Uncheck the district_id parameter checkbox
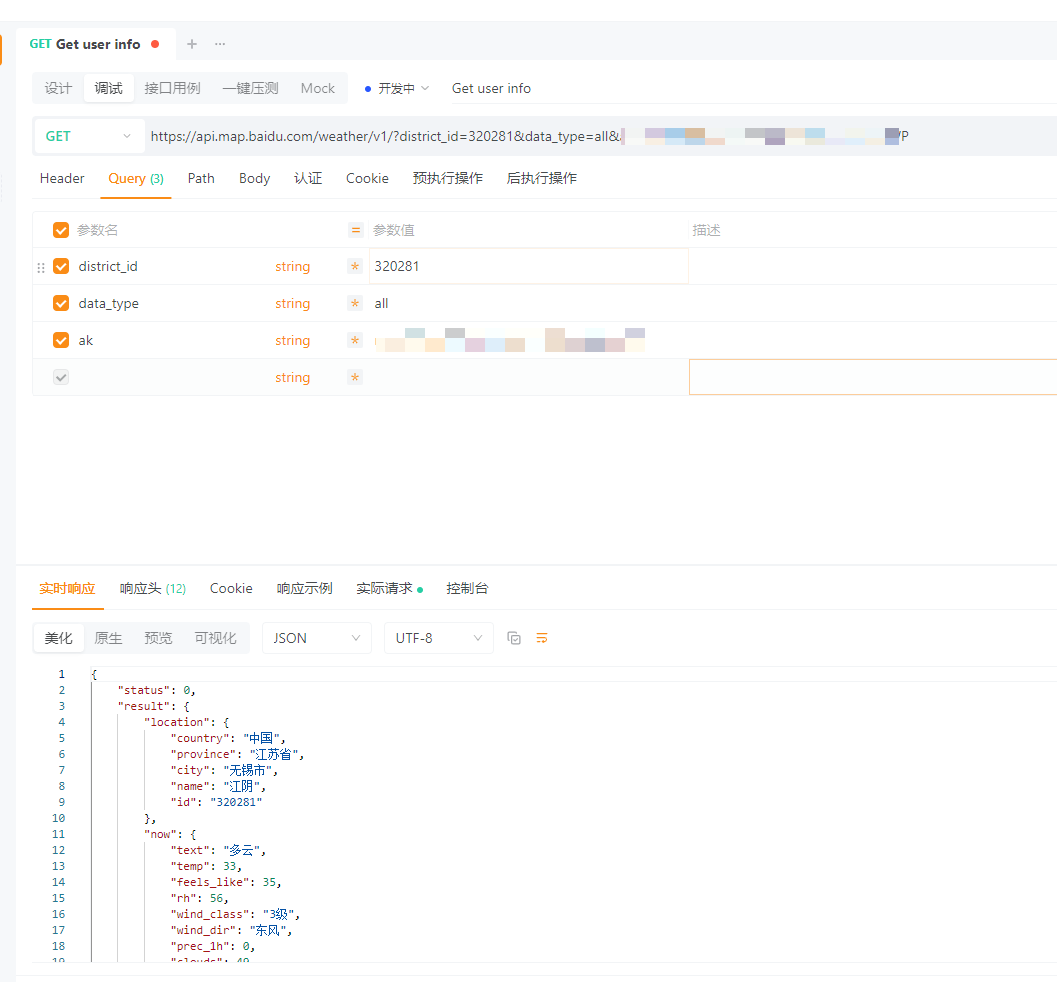The image size is (1057, 982). pyautogui.click(x=61, y=266)
